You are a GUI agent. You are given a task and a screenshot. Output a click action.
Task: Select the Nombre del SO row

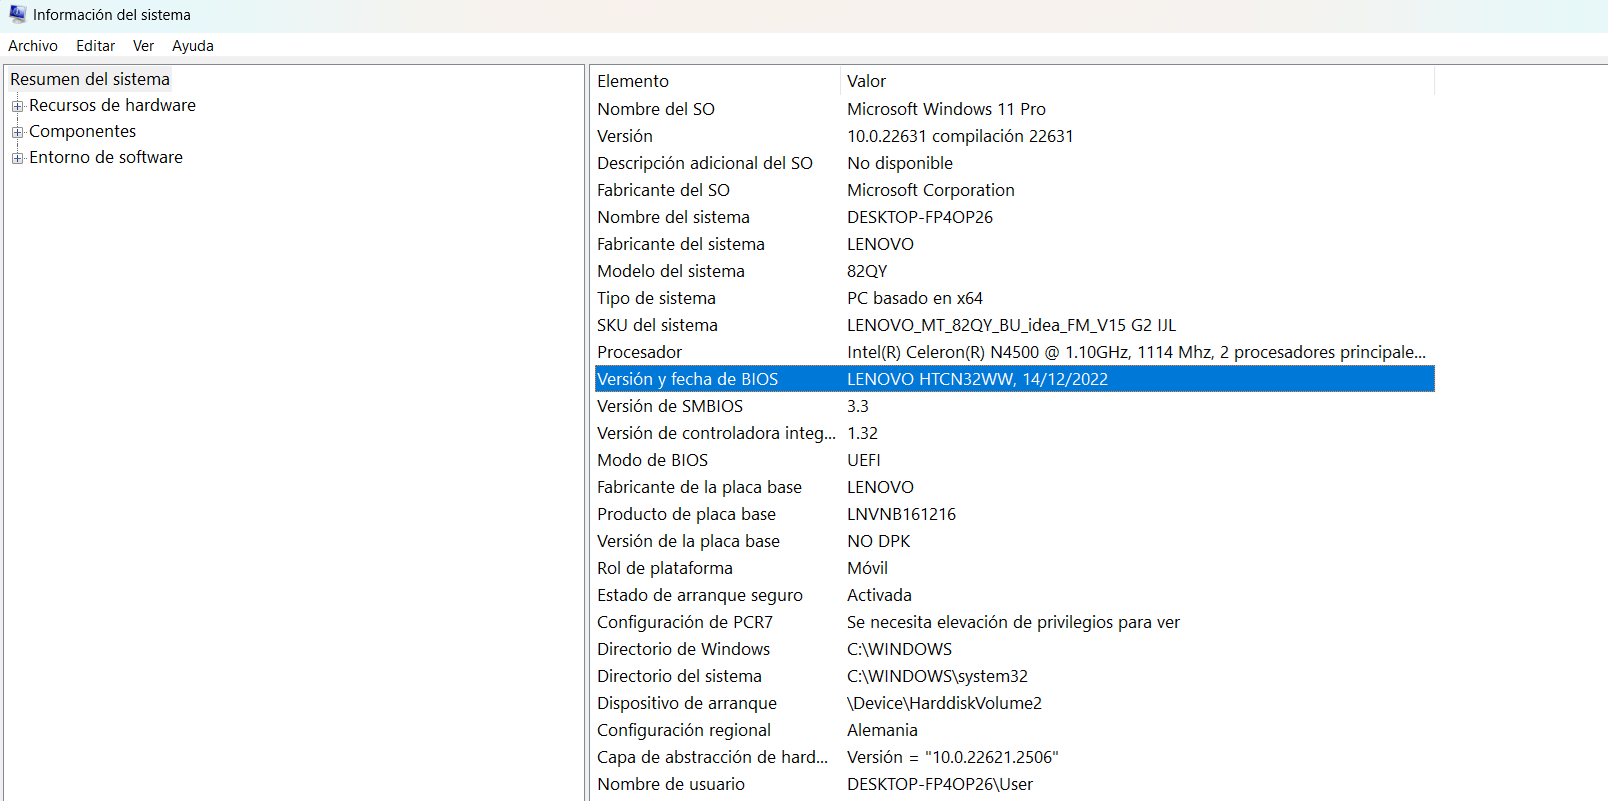tap(656, 109)
